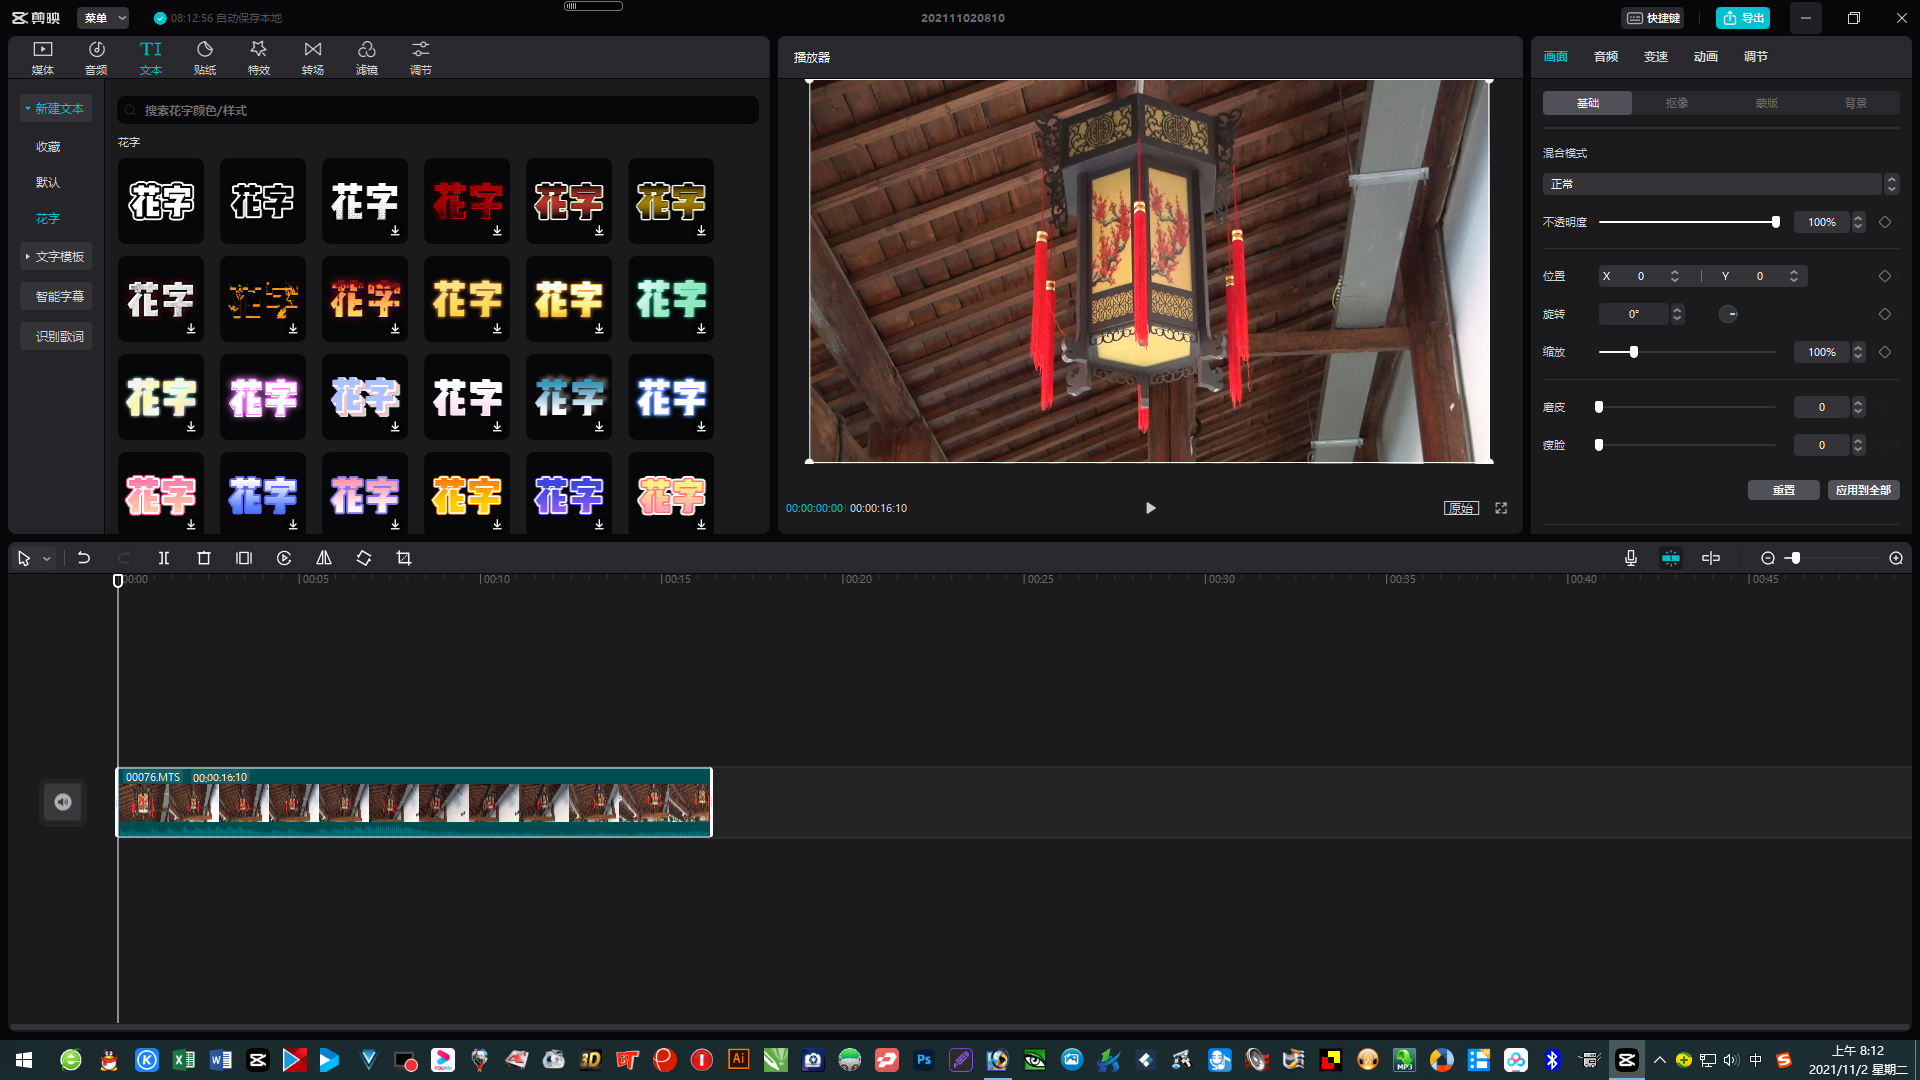Screen dimensions: 1920x1080
Task: Select the 00076.MTS clip on the timeline
Action: pos(414,802)
